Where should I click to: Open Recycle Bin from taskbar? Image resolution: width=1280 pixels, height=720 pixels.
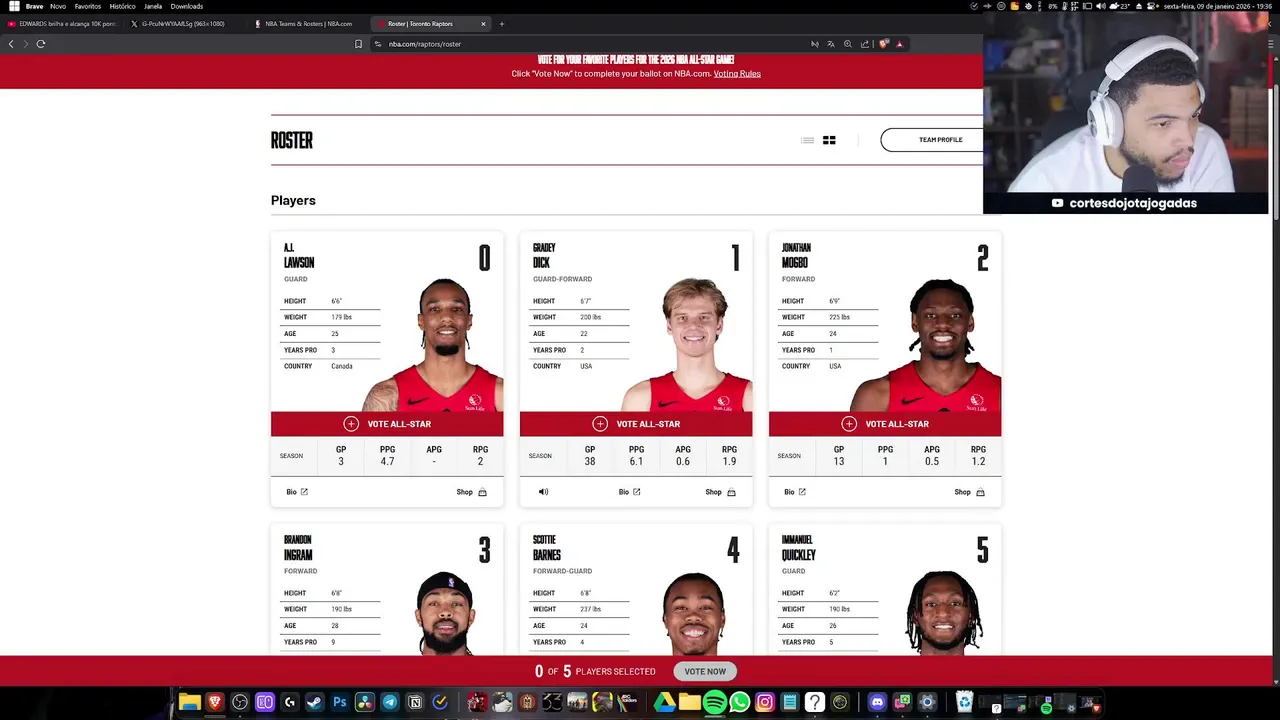pyautogui.click(x=964, y=703)
